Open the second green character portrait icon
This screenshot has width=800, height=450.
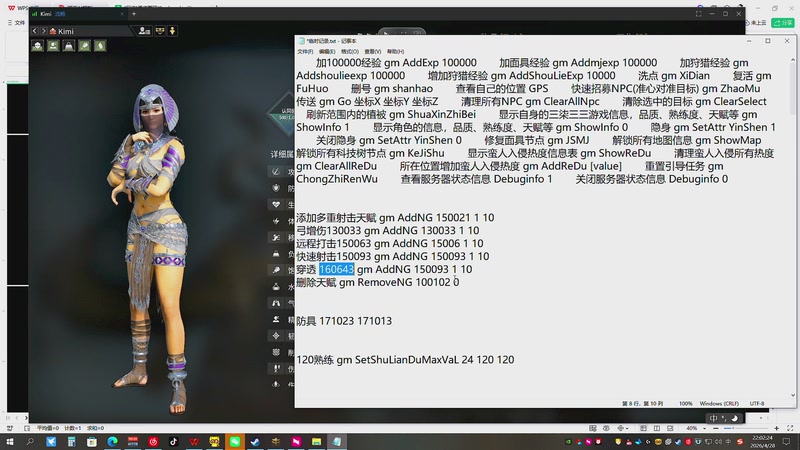click(53, 46)
